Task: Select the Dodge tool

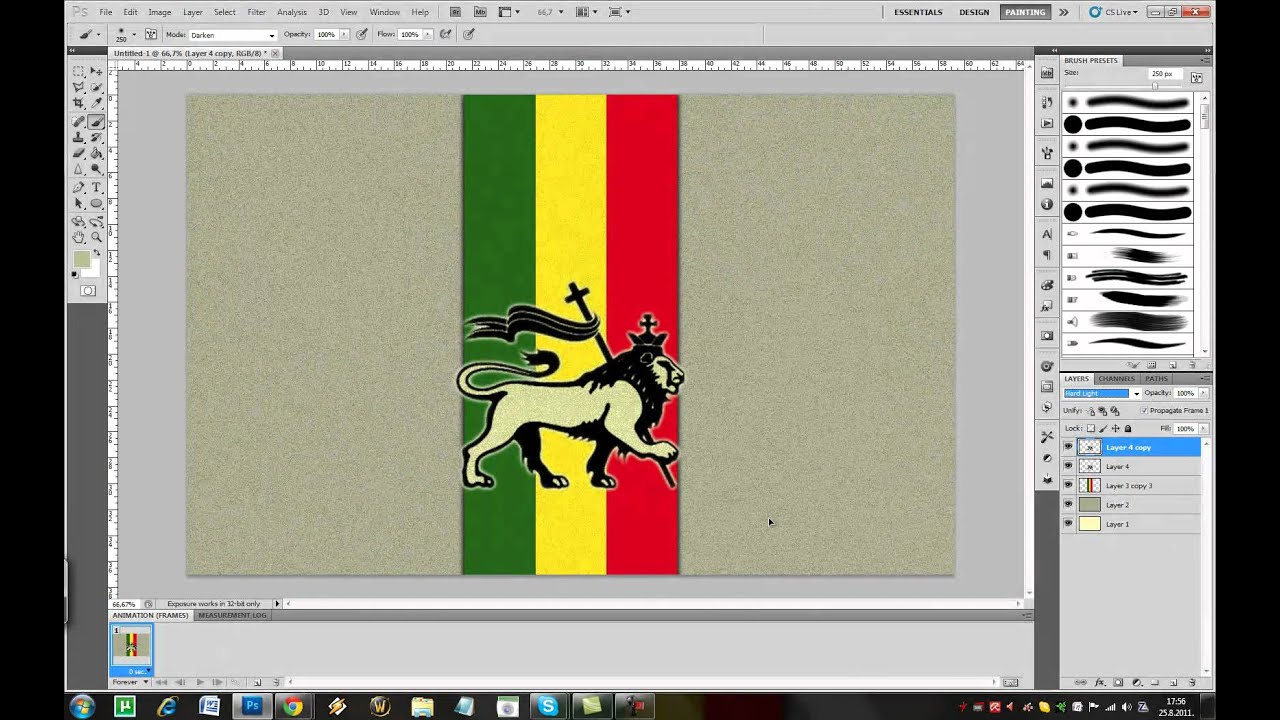Action: pos(96,169)
